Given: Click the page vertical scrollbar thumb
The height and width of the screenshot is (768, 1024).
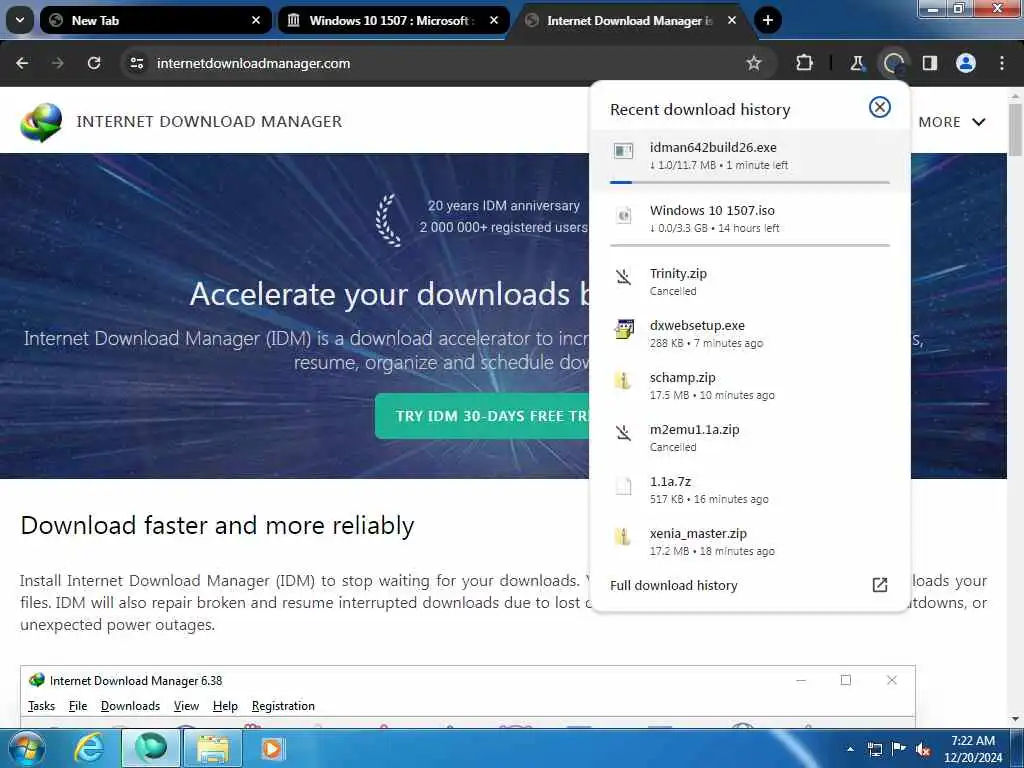Looking at the screenshot, I should pos(1015,129).
